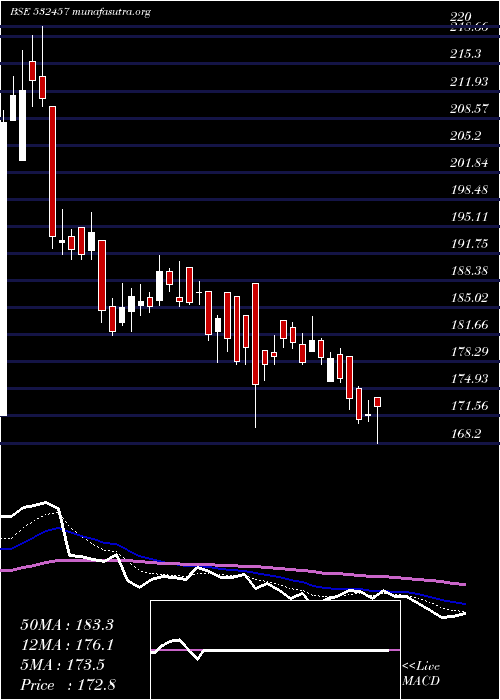Click the tall red candle falling to 193

pyautogui.click(x=52, y=171)
